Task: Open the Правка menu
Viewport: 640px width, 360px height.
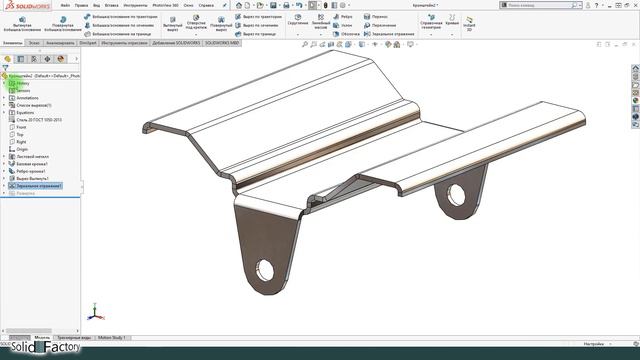Action: (81, 6)
